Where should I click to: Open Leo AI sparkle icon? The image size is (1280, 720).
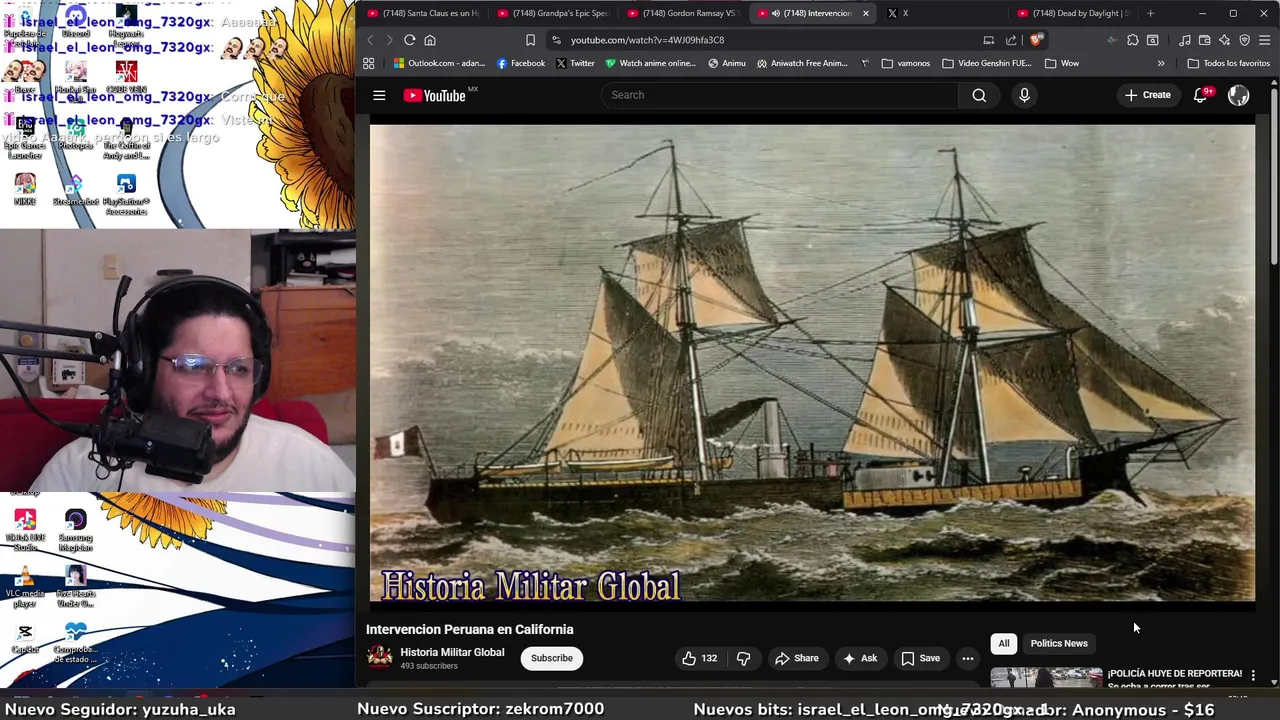(x=1225, y=40)
